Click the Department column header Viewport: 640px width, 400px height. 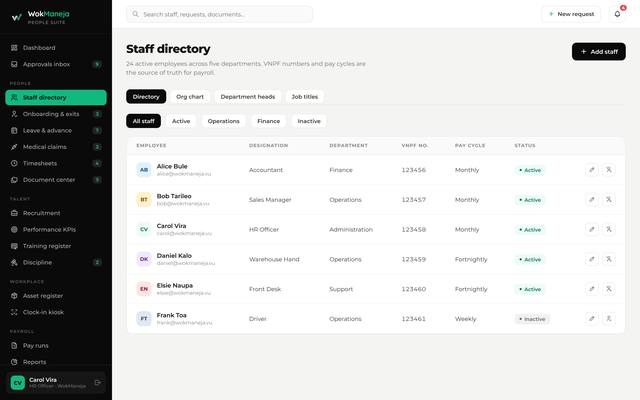(349, 146)
